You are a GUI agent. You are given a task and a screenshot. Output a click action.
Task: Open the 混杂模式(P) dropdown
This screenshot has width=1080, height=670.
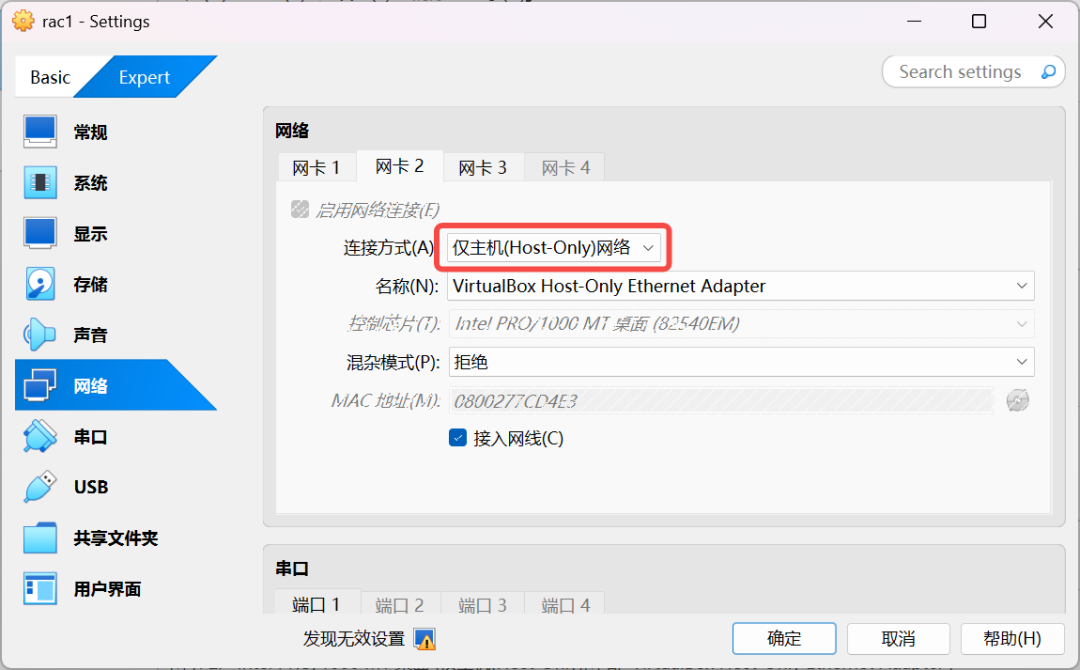point(741,362)
